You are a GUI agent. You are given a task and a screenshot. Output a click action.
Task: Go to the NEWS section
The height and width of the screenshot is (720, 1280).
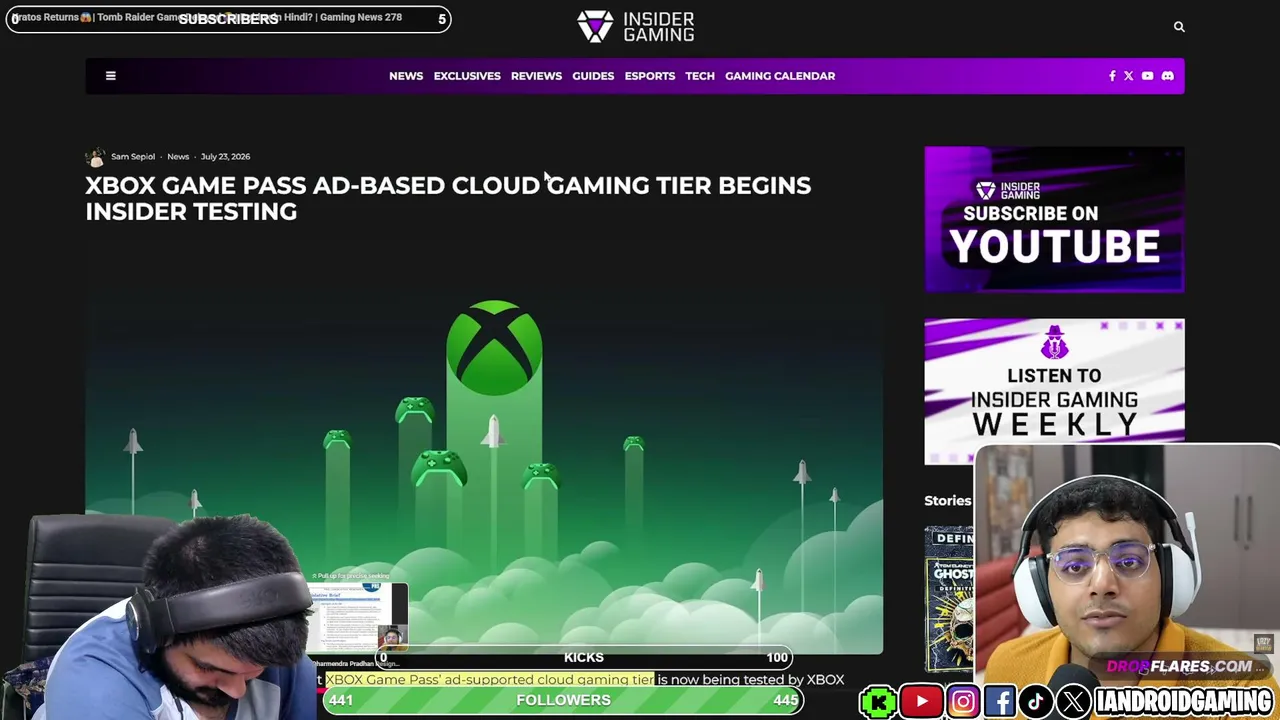[406, 76]
